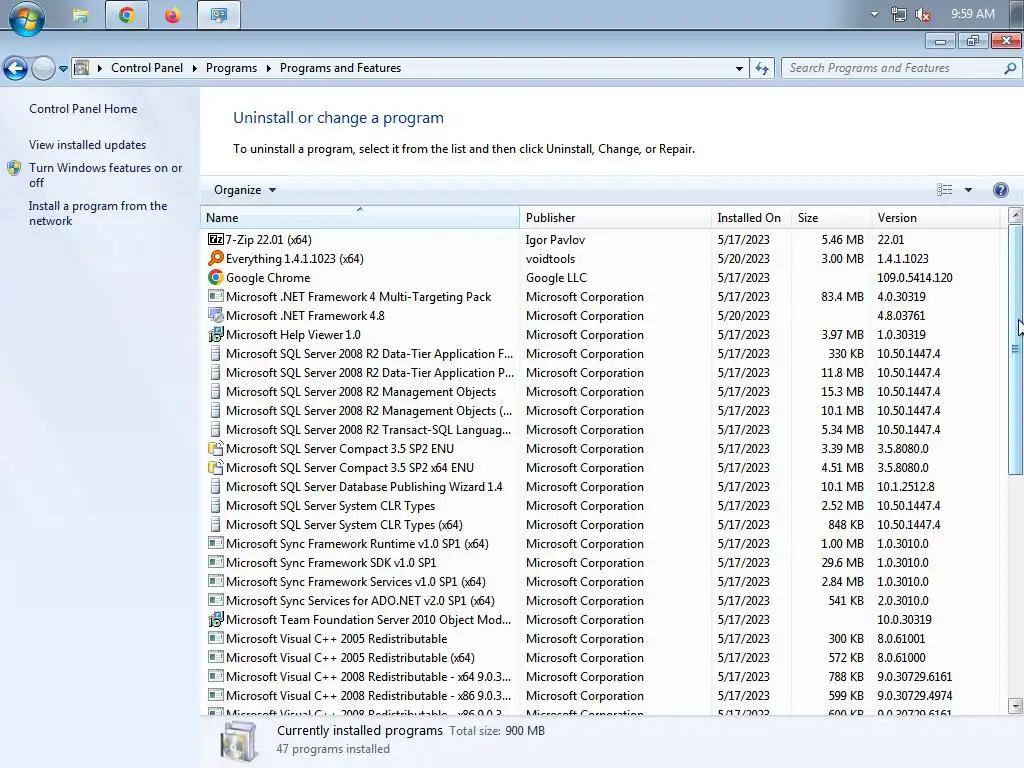
Task: Open the Organize dropdown menu
Action: [x=245, y=190]
